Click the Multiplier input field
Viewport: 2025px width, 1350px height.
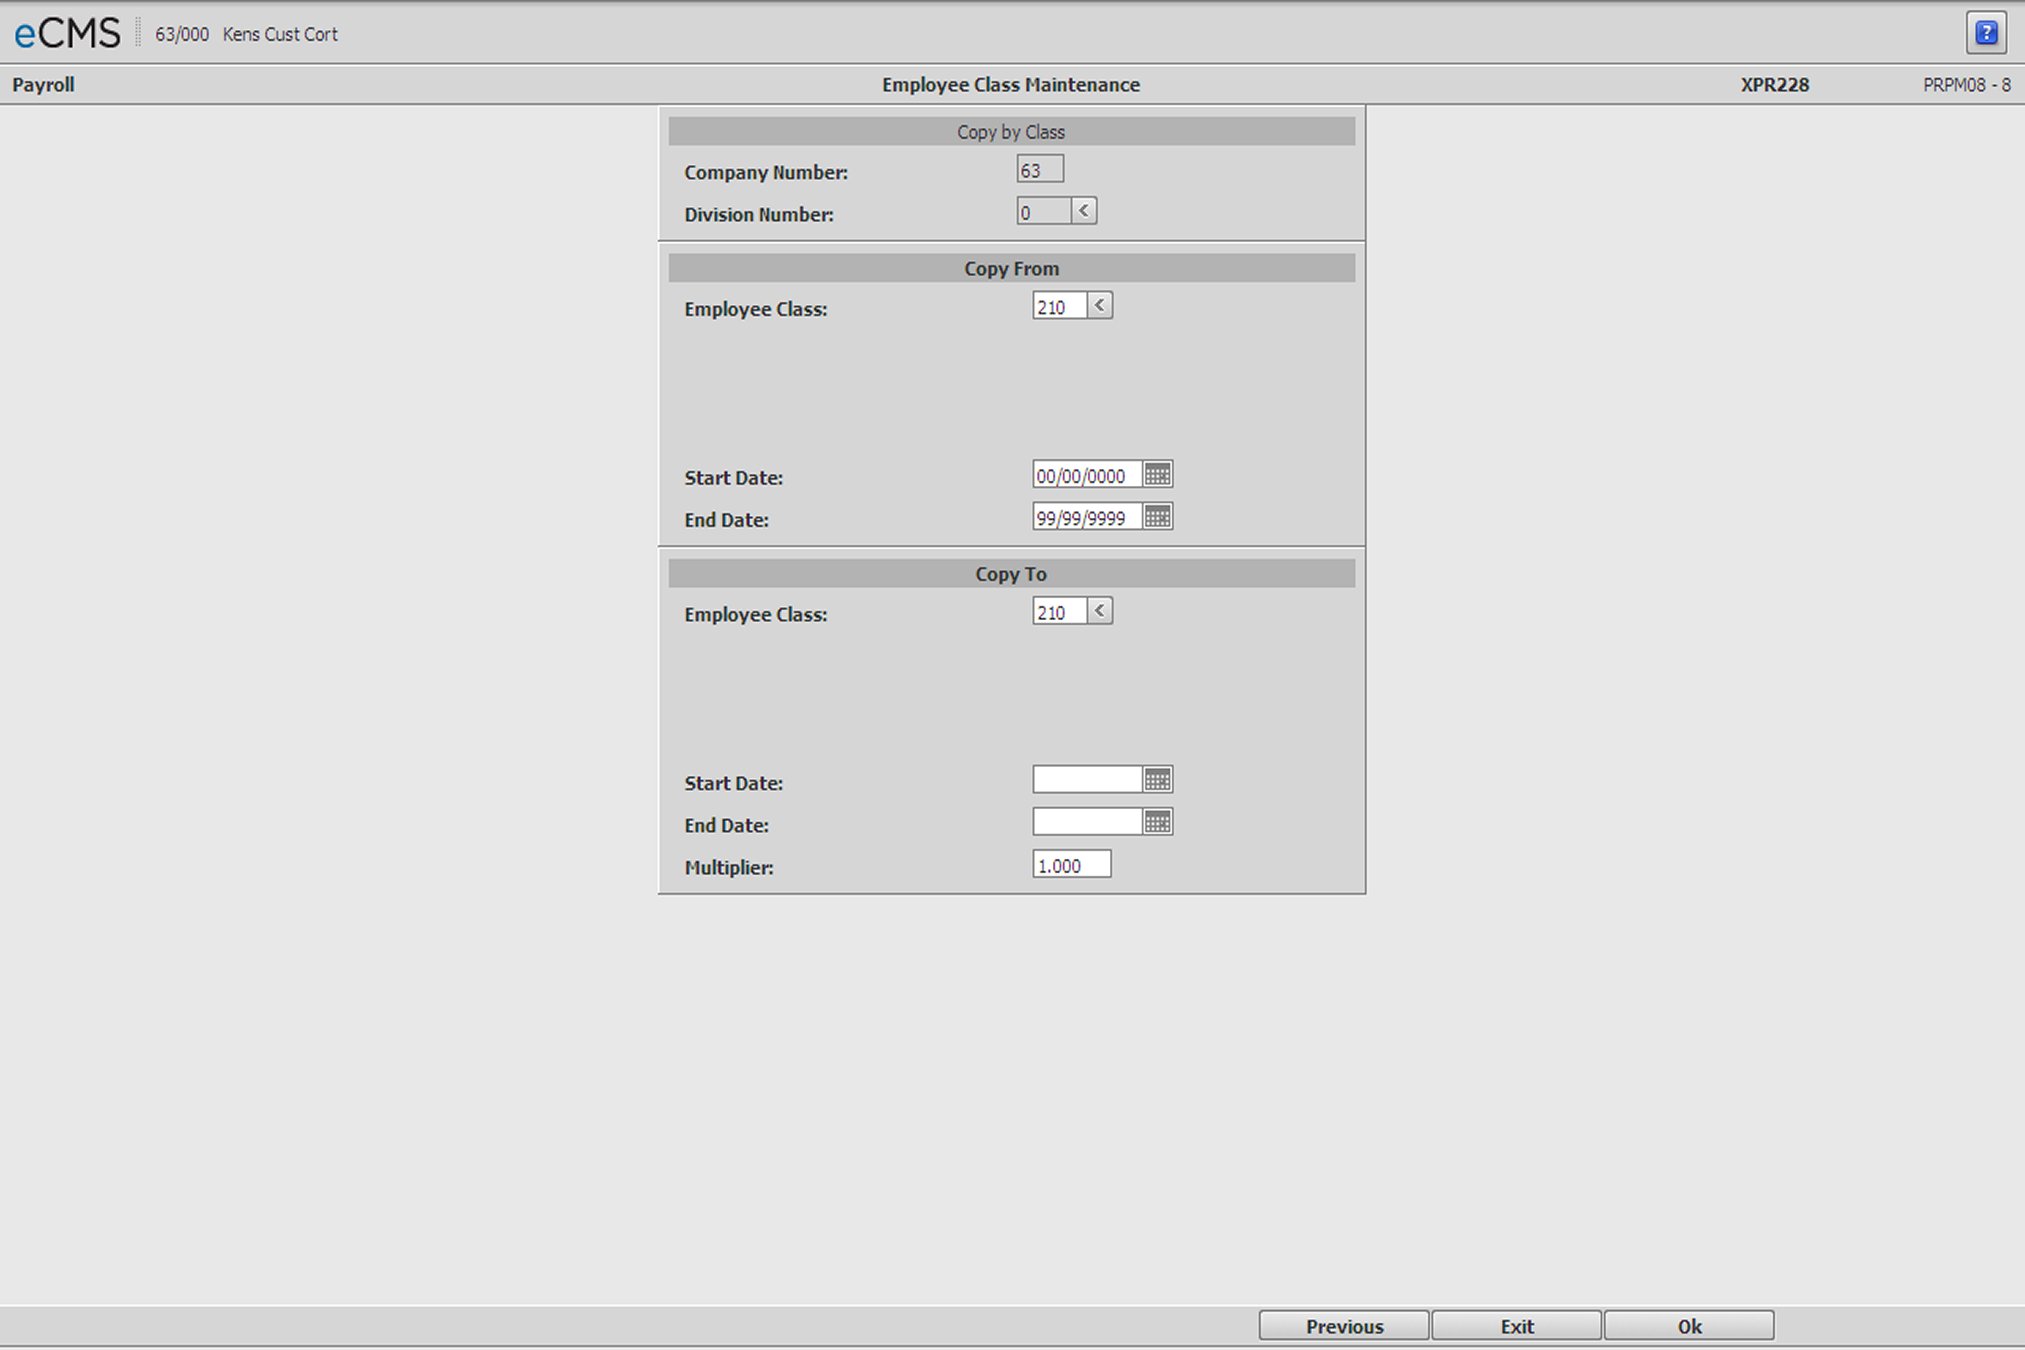tap(1070, 865)
